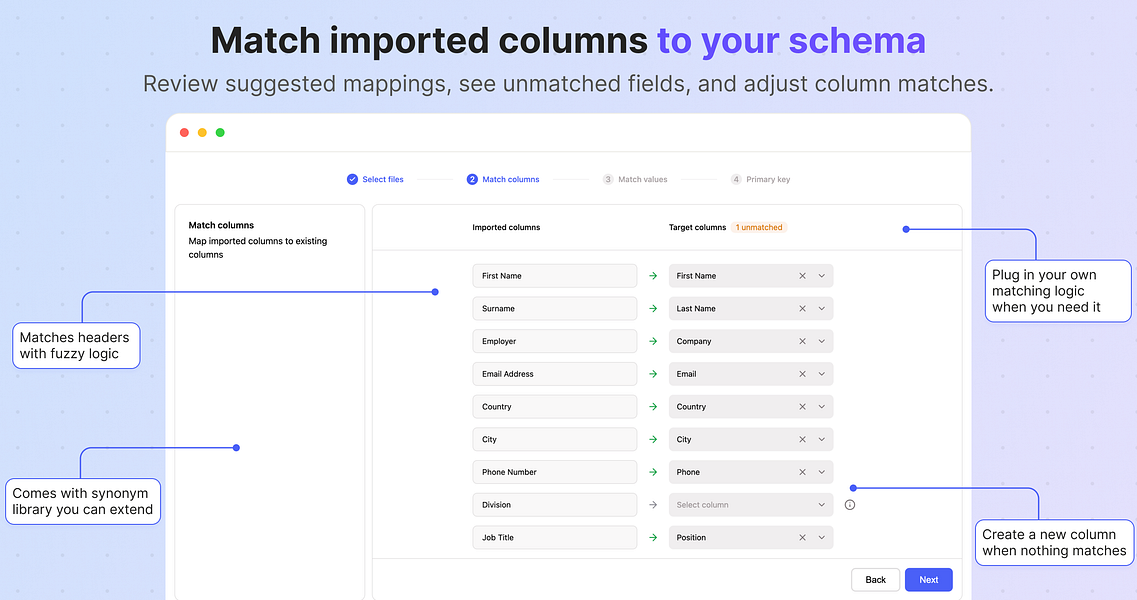Click the step 3 number badge

tap(608, 179)
